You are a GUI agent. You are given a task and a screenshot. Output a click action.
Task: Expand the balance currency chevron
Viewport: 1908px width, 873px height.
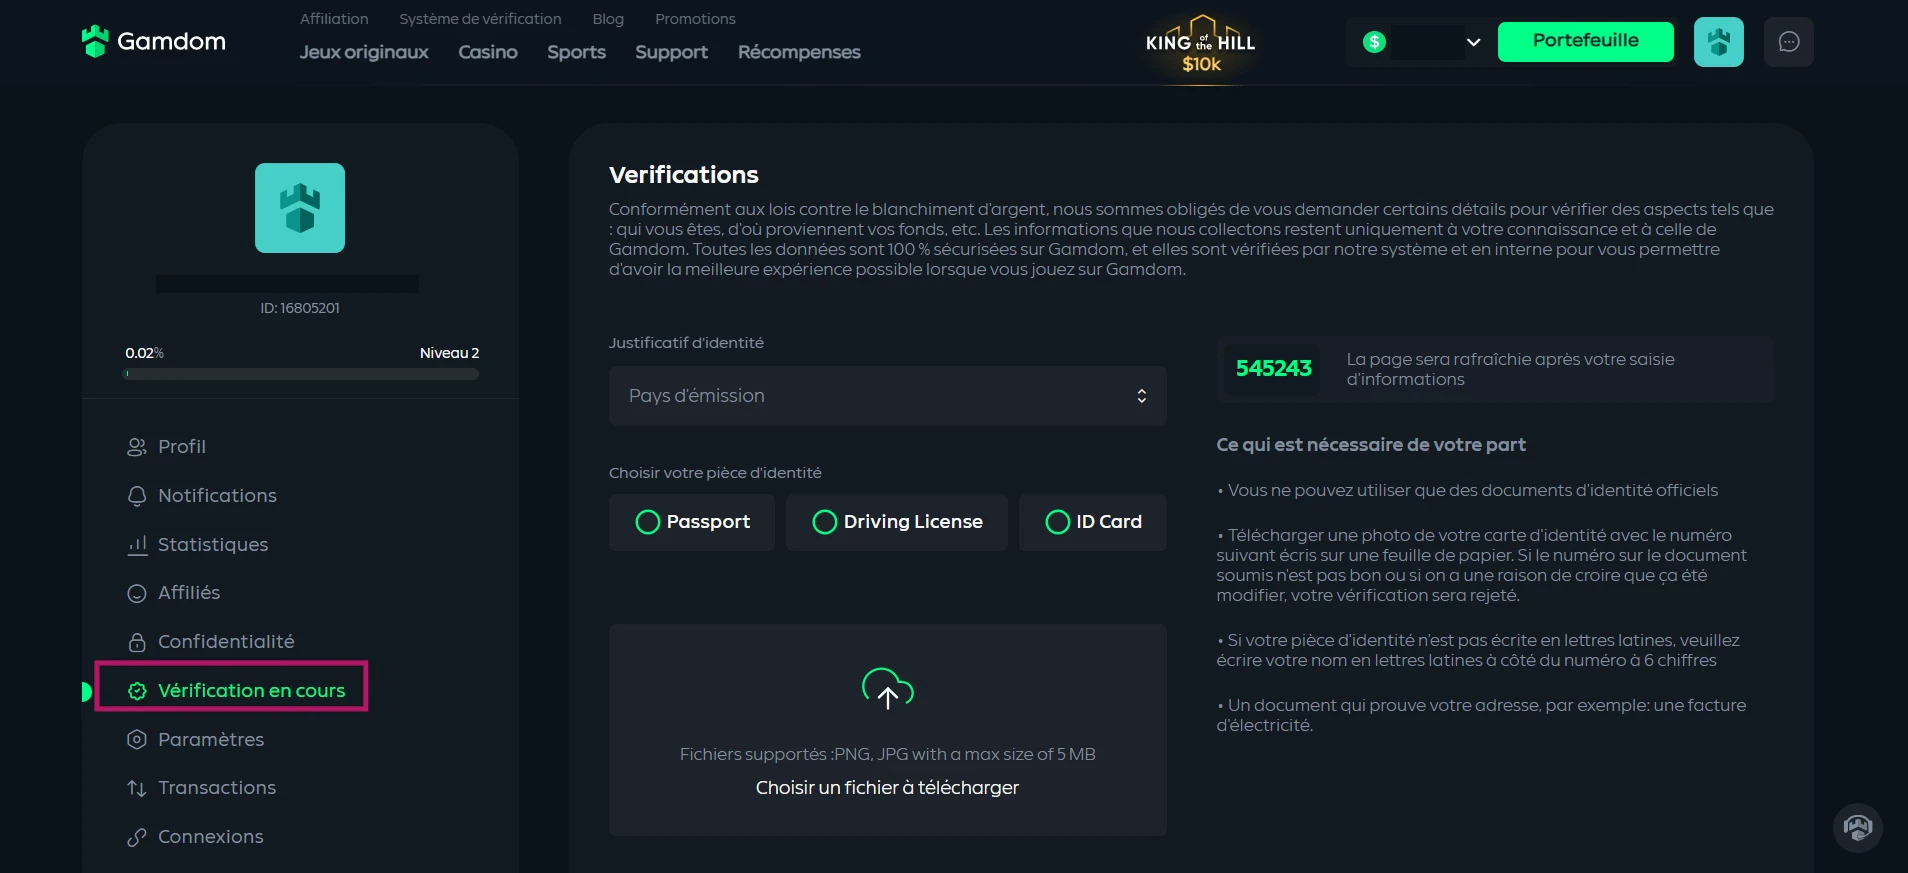pyautogui.click(x=1473, y=42)
